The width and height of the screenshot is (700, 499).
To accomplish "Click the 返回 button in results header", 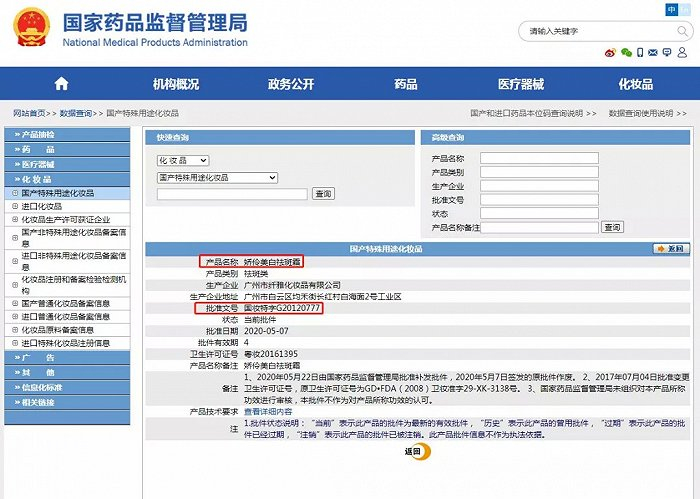I will pos(671,249).
